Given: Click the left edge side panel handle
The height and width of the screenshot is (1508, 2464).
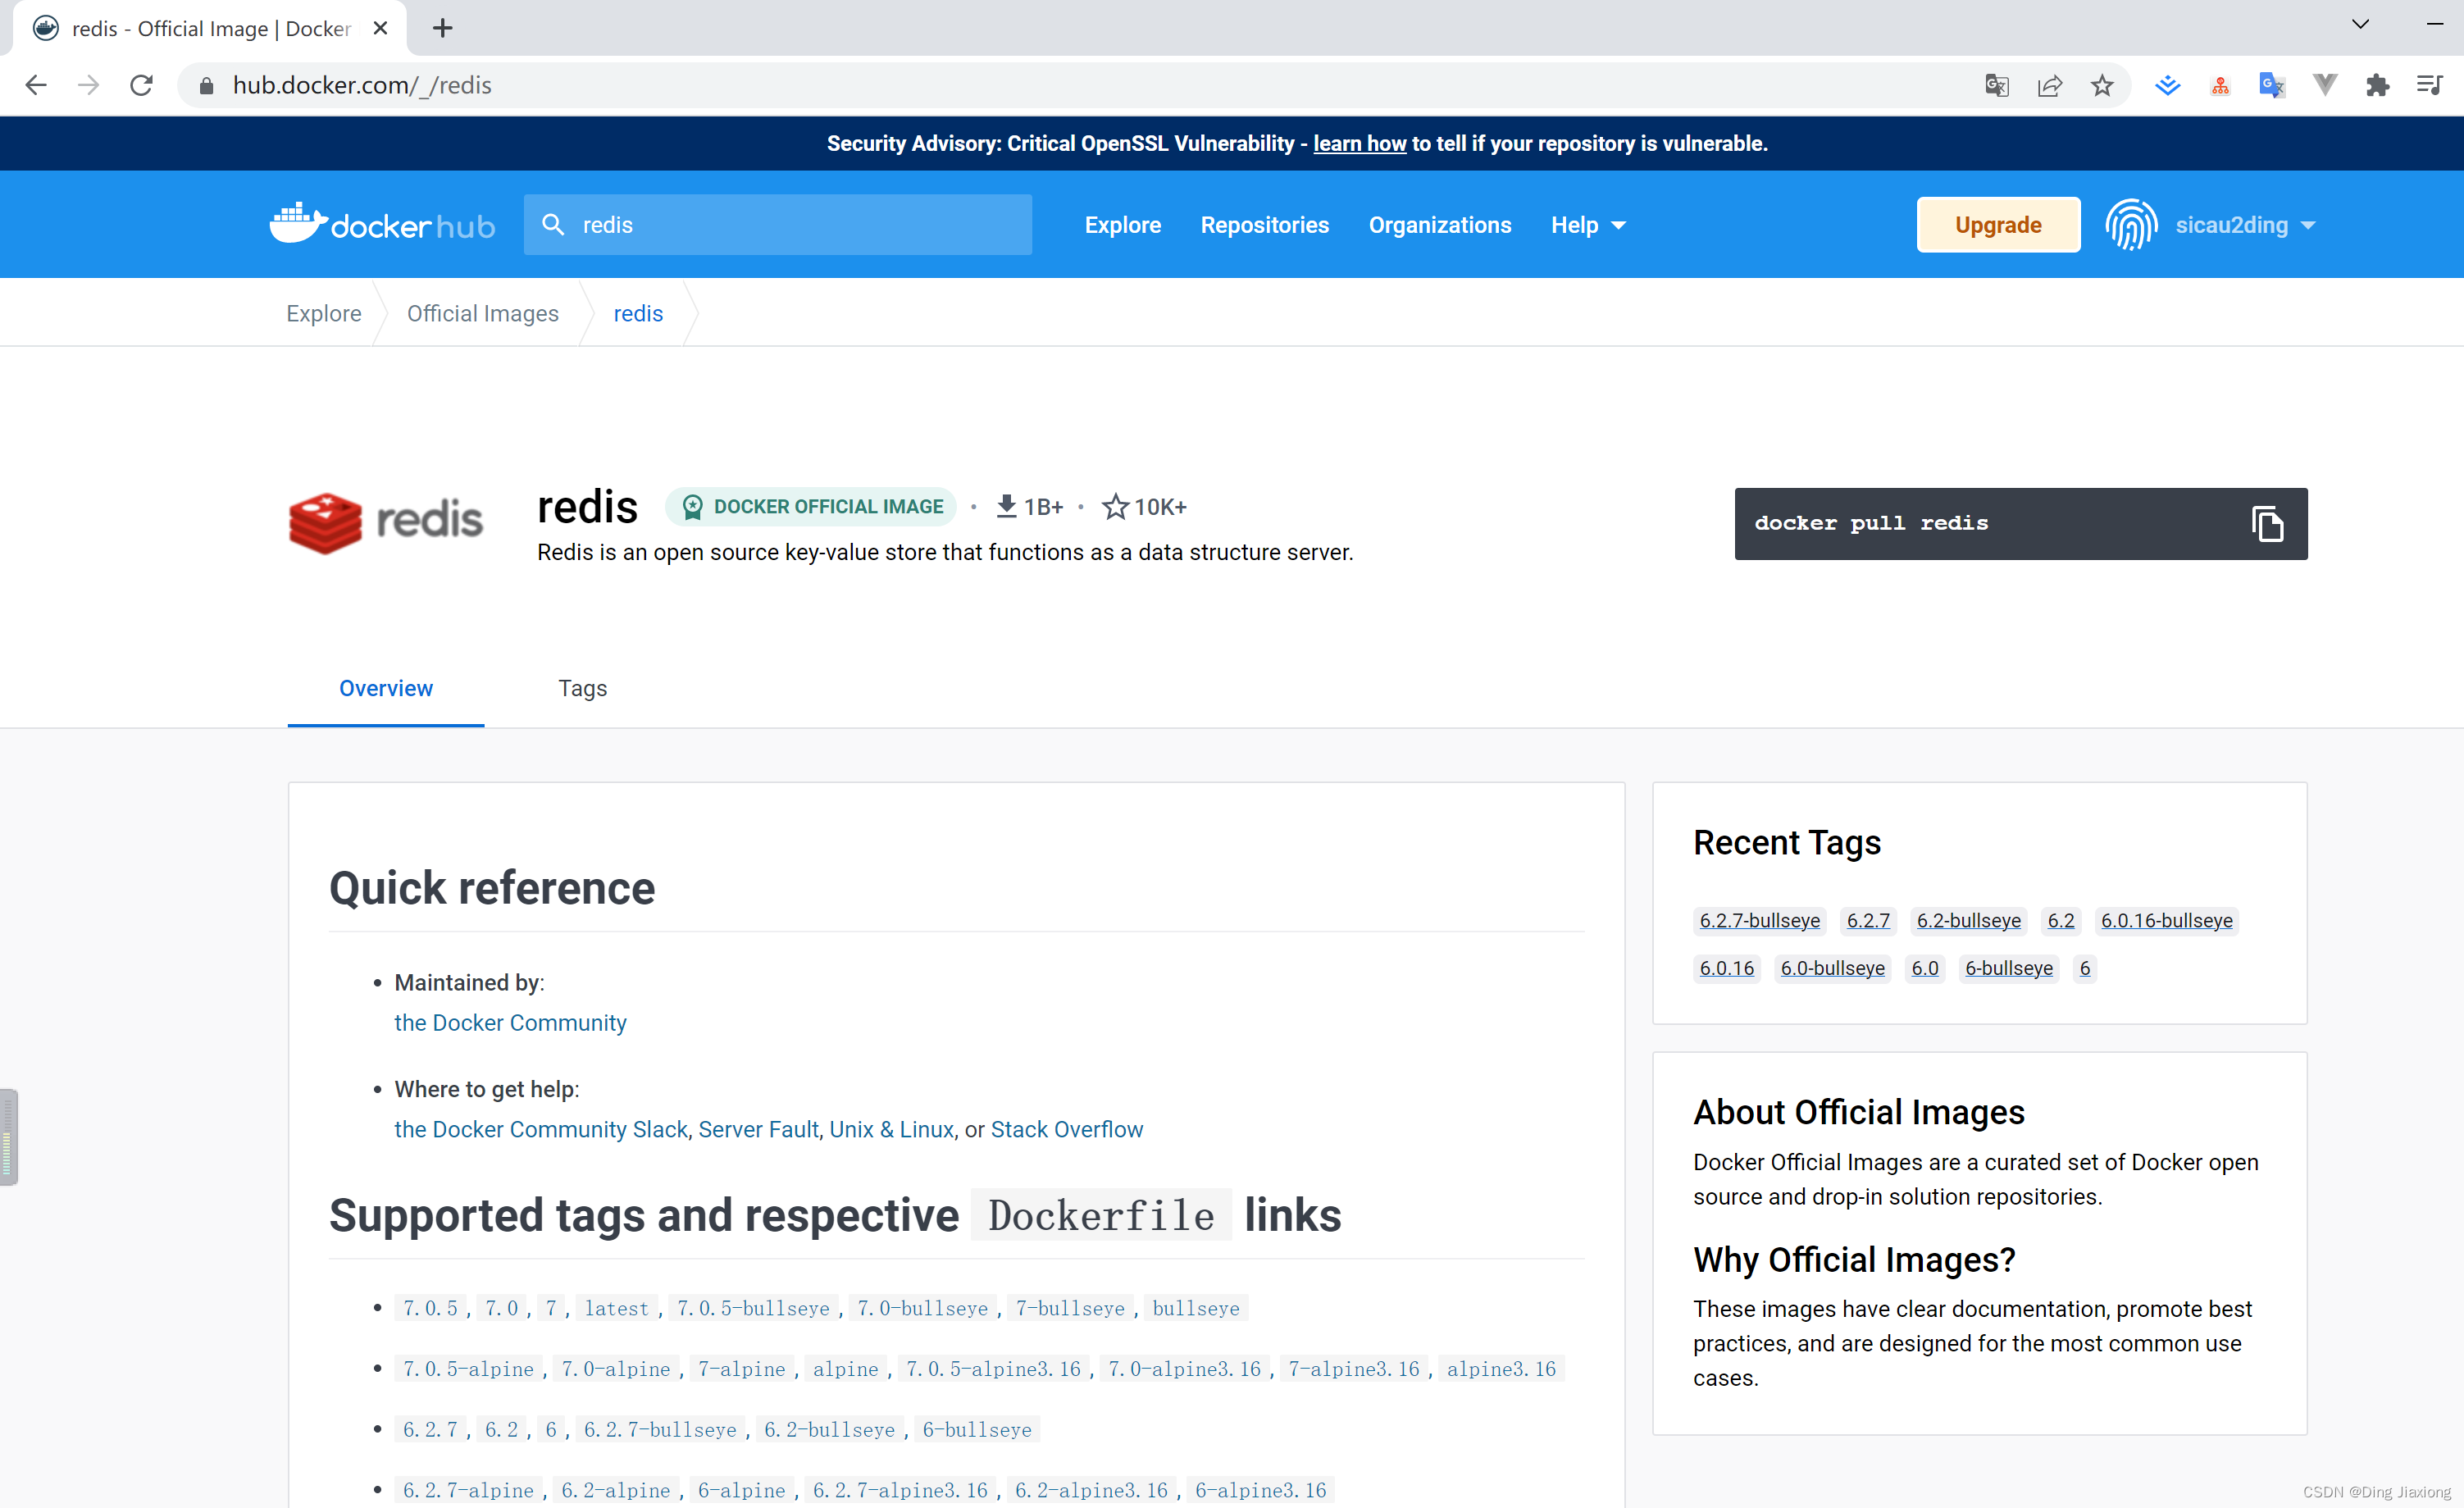Looking at the screenshot, I should (9, 1137).
